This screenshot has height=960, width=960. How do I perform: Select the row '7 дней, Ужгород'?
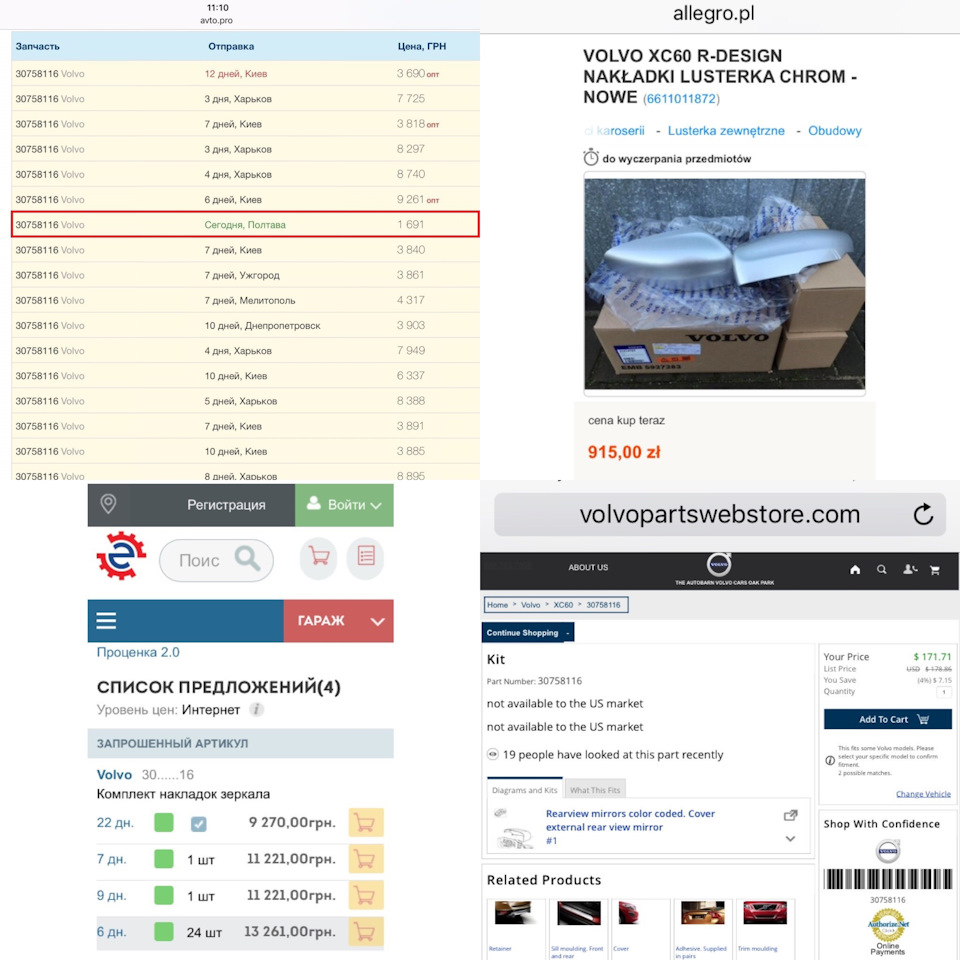[245, 275]
